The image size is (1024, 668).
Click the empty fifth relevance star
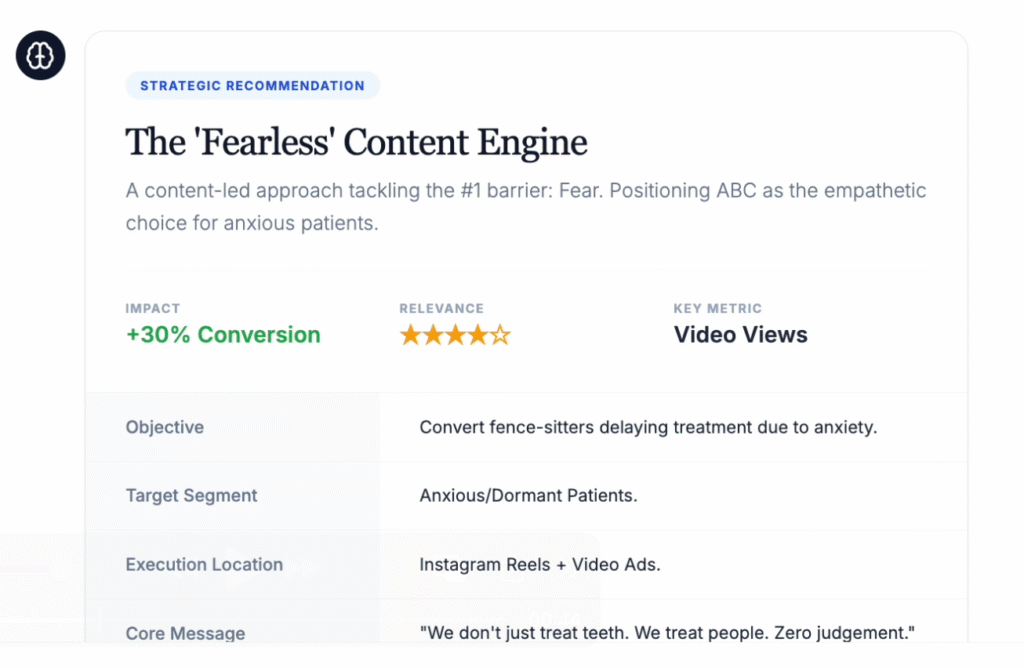tap(501, 335)
